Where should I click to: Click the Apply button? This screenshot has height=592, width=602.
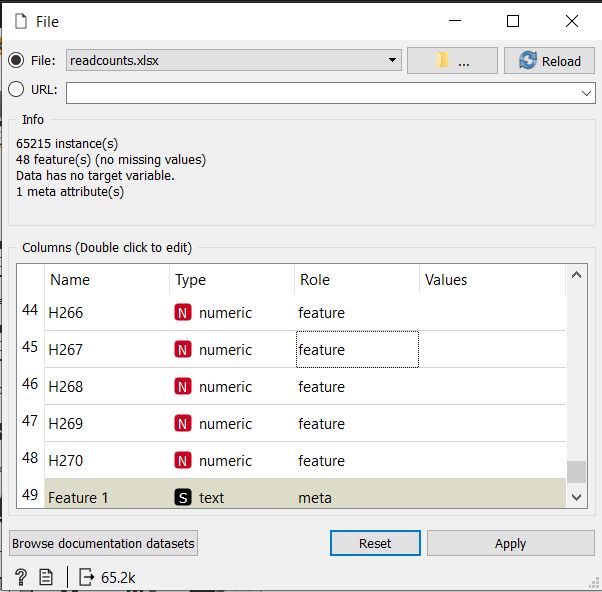pos(511,543)
